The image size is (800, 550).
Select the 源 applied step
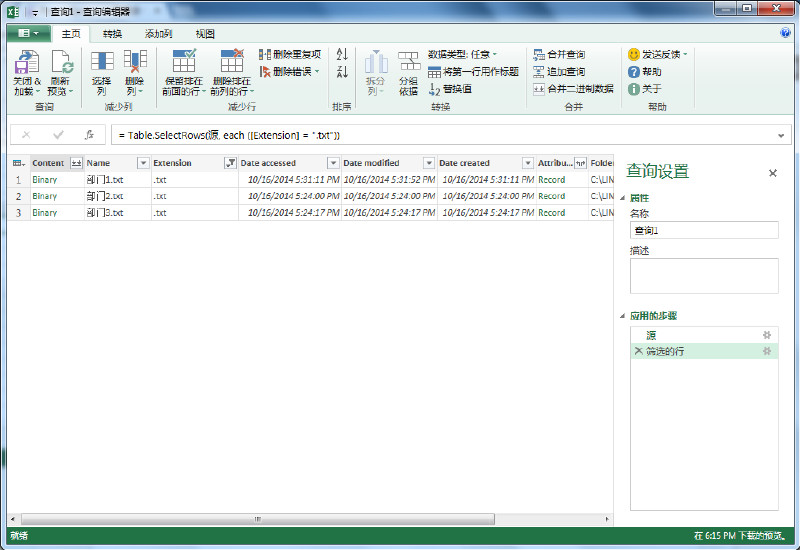(x=704, y=335)
